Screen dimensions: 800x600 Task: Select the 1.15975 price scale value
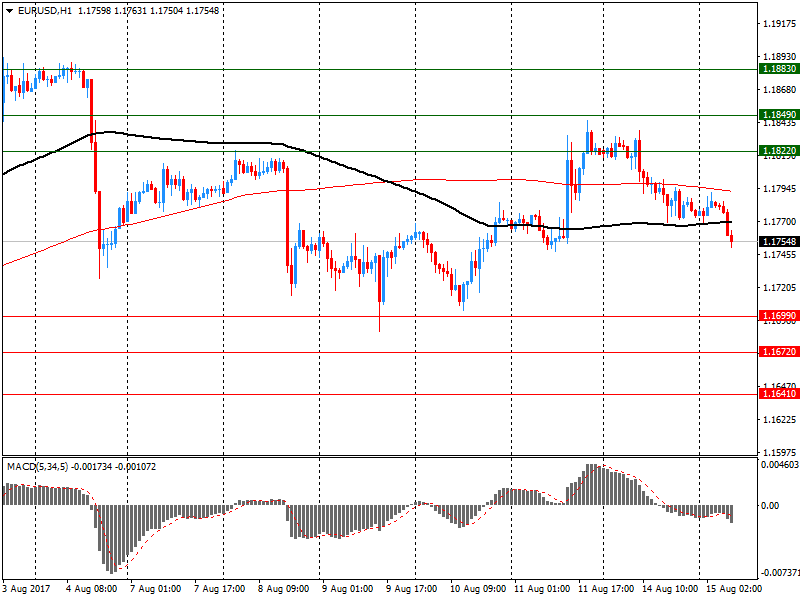pos(779,453)
